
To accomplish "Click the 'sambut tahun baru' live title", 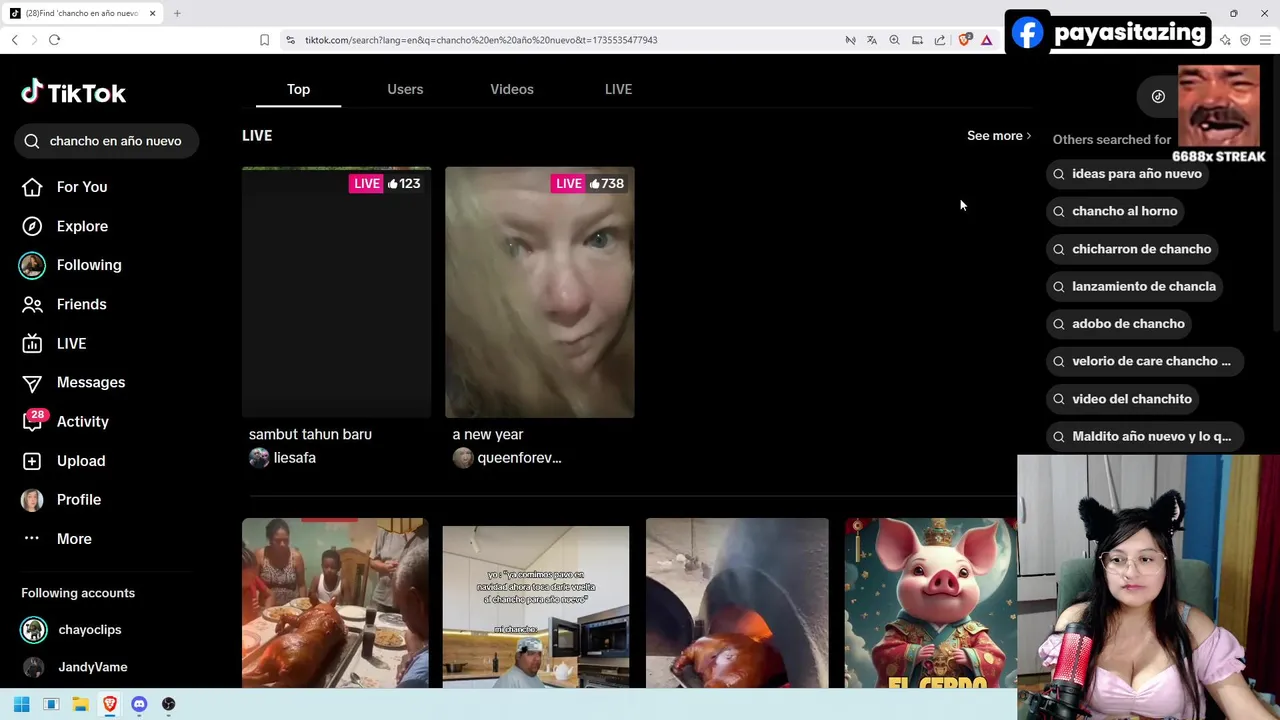I will point(310,434).
